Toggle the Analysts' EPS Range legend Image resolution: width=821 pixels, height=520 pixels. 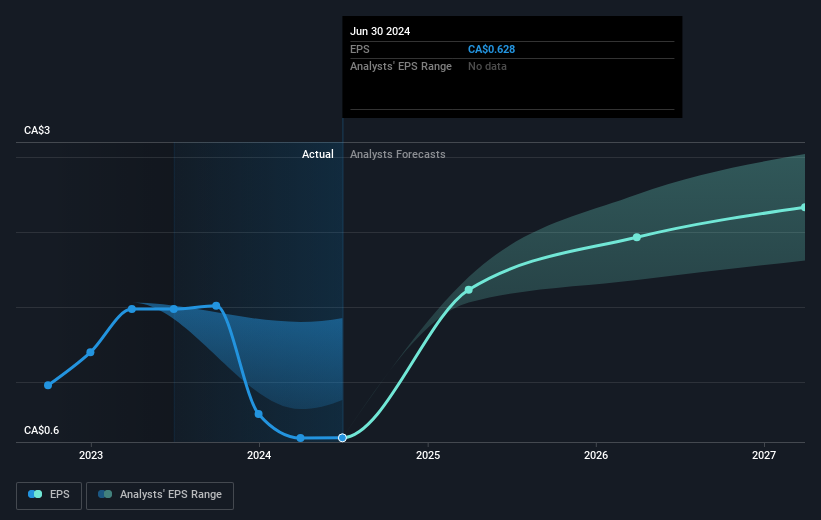tap(160, 495)
